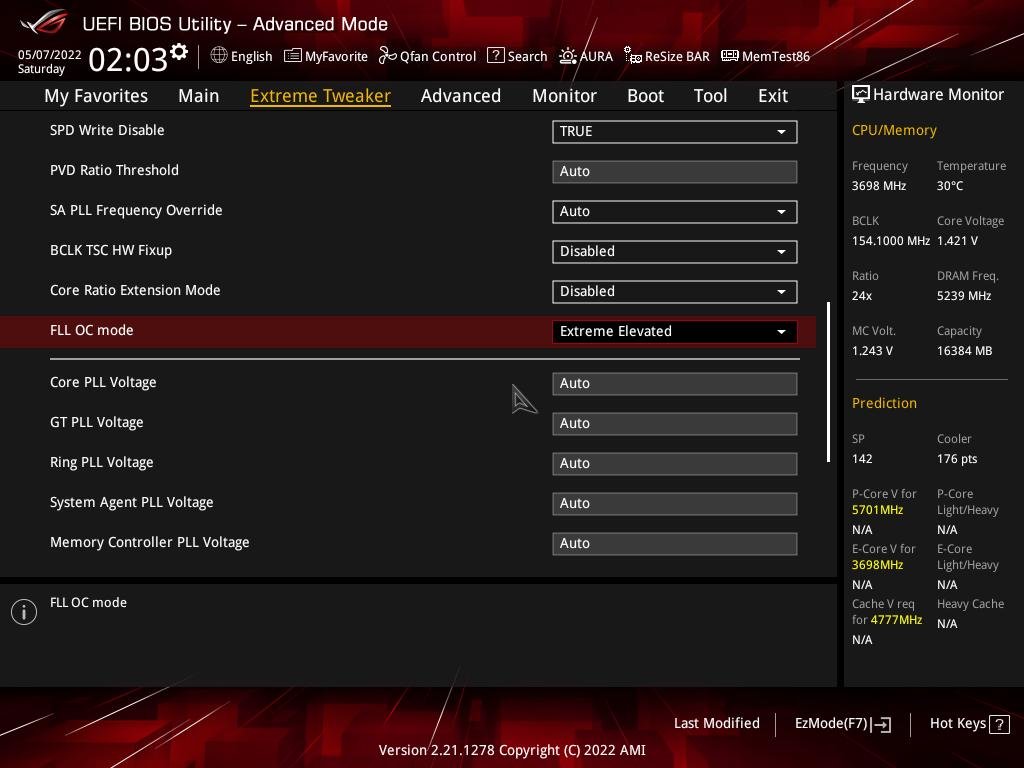Change BIOS language via the English globe icon
This screenshot has width=1024, height=768.
tap(241, 56)
